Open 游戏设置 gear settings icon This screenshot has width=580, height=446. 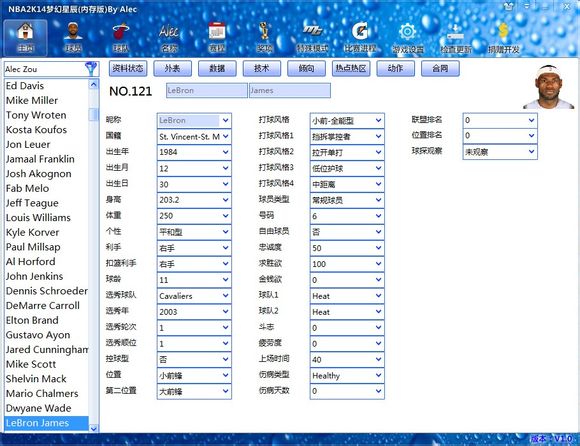pos(408,37)
